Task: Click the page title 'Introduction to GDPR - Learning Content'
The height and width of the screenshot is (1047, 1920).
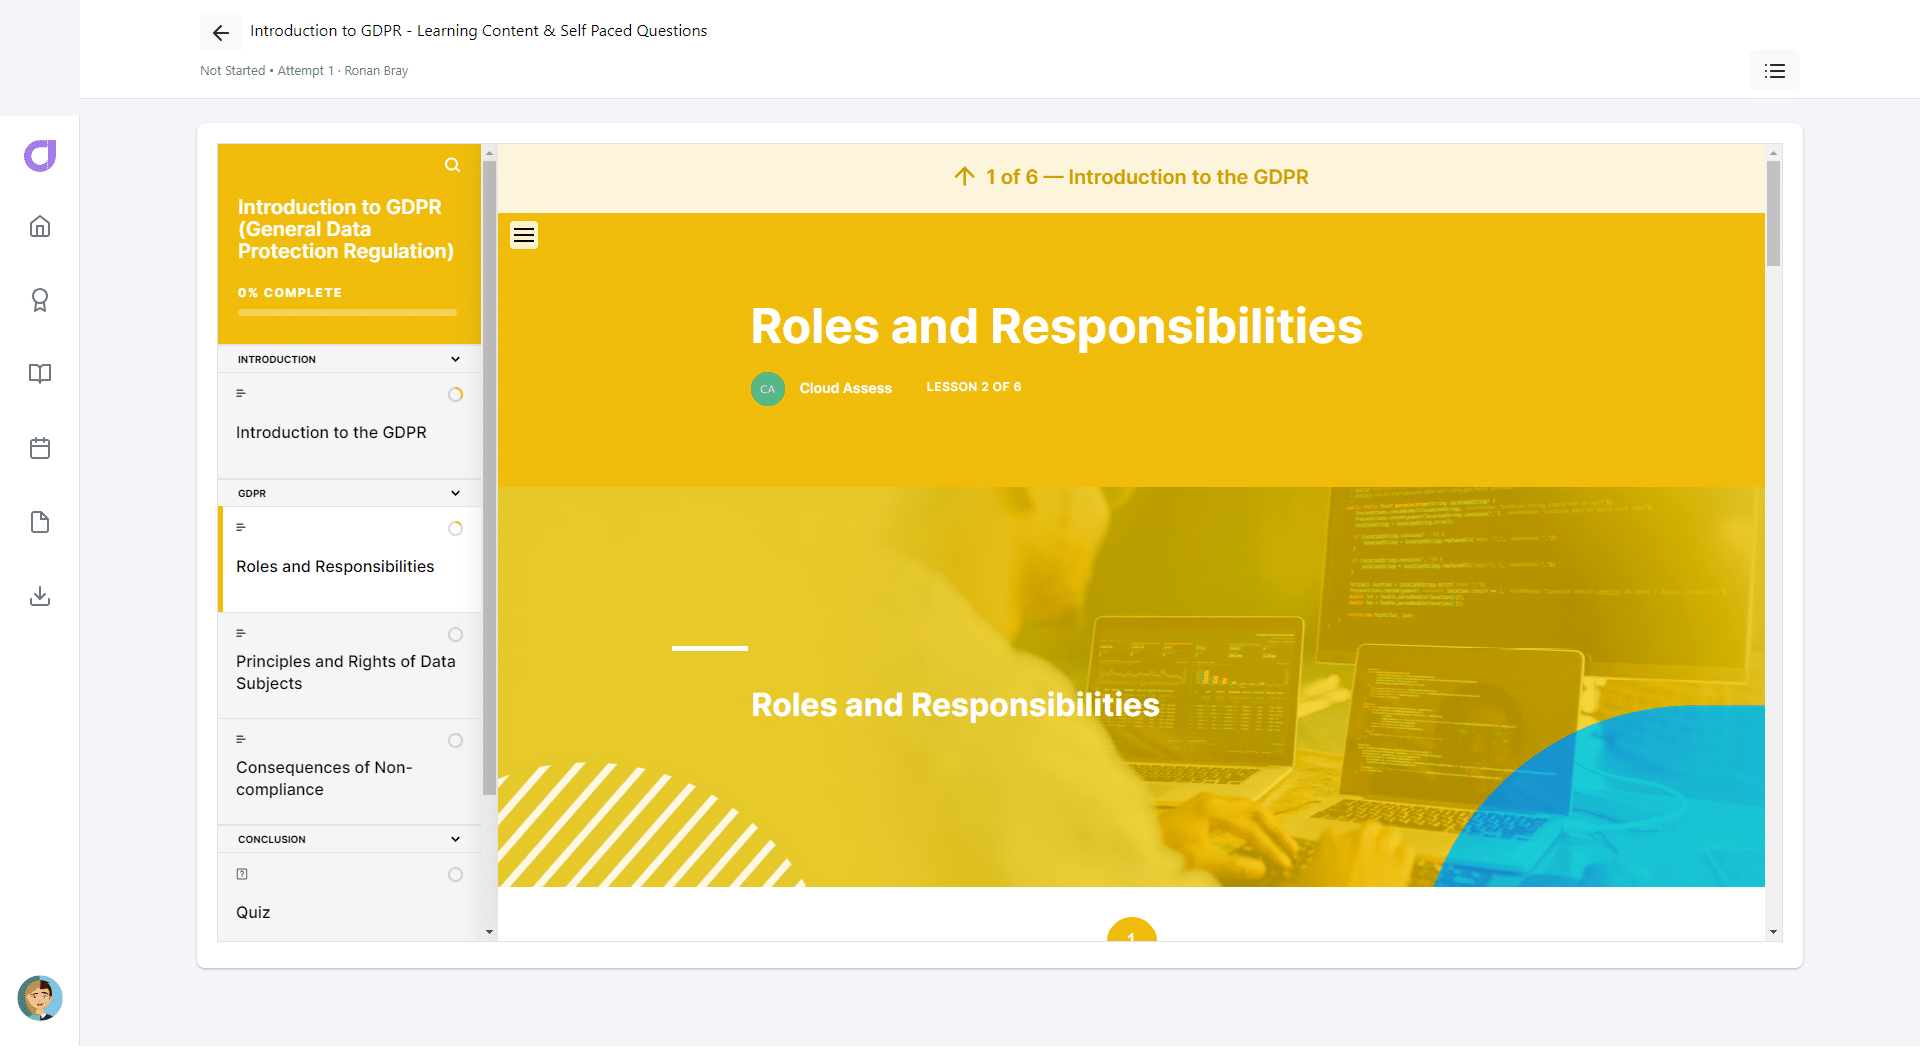Action: [x=479, y=31]
